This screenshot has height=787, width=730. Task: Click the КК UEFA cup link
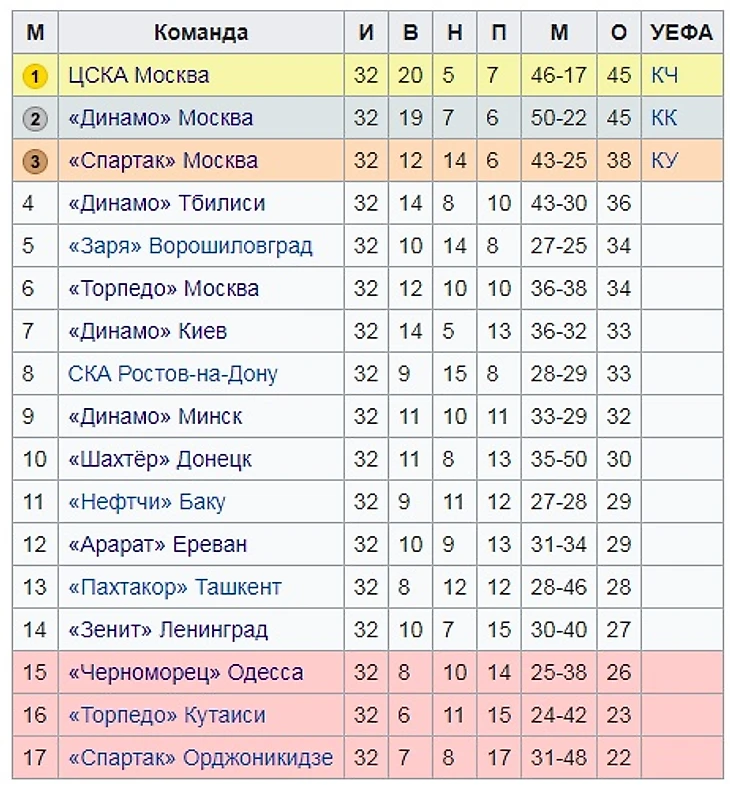[x=663, y=119]
